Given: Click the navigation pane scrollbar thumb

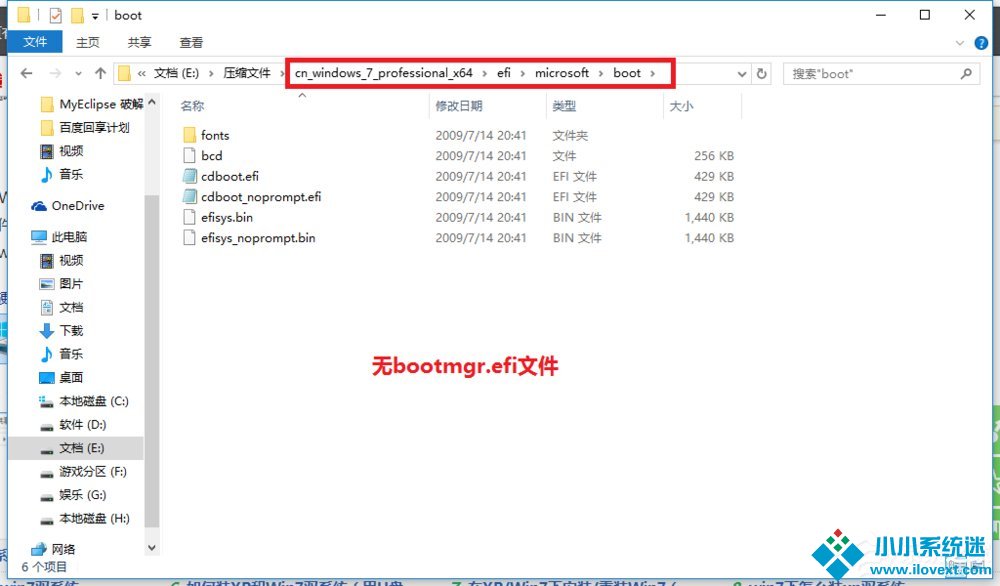Looking at the screenshot, I should coord(152,360).
